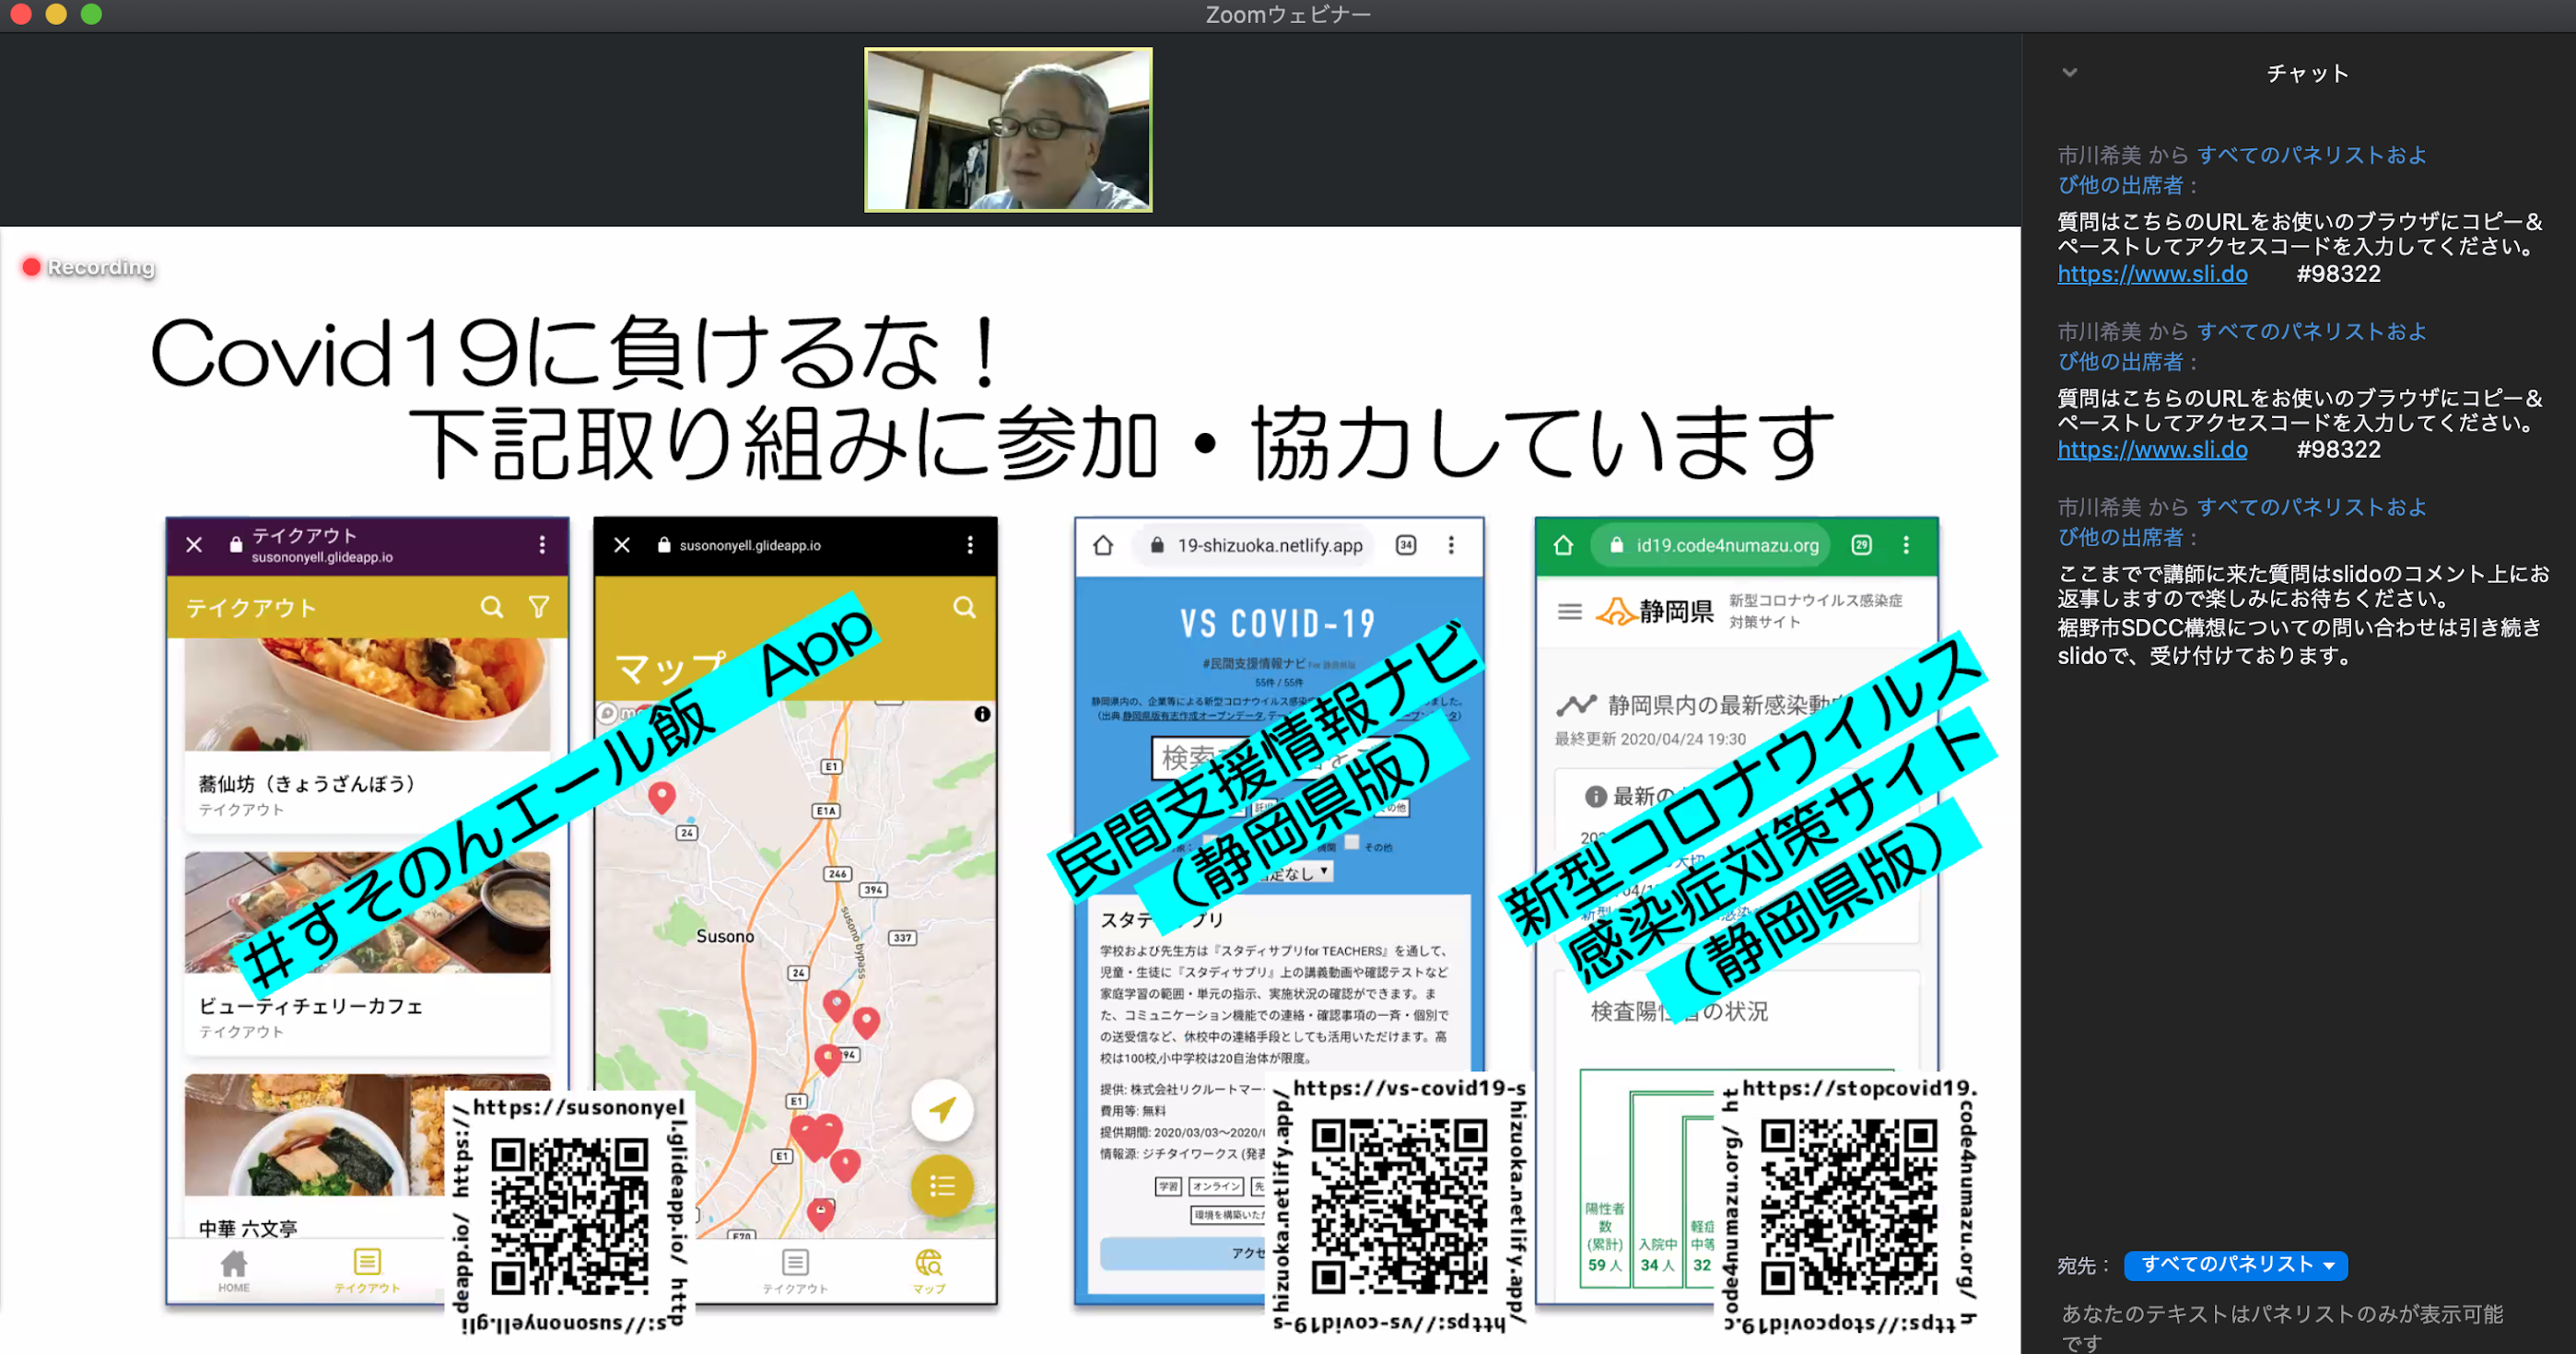Screen dimensions: 2576x1354
Task: Click the 静岡県 logo
Action: pos(1655,611)
